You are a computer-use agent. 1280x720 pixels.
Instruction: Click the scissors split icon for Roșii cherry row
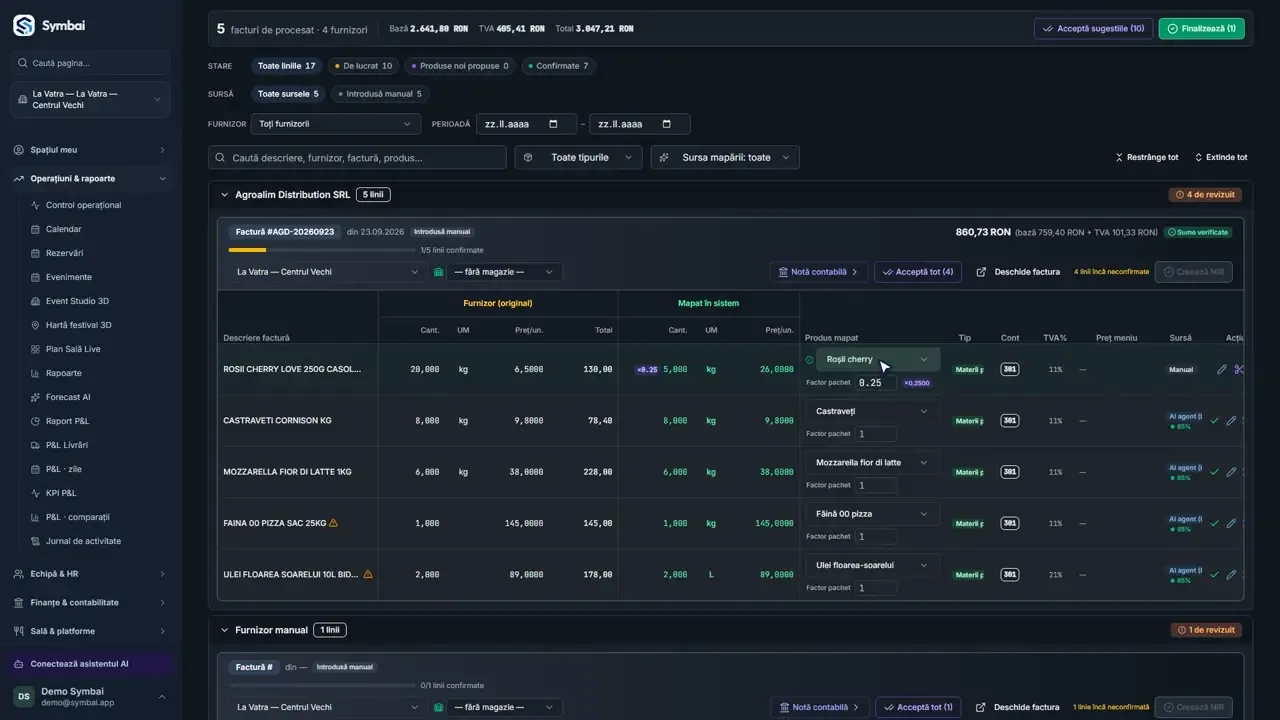(1239, 369)
